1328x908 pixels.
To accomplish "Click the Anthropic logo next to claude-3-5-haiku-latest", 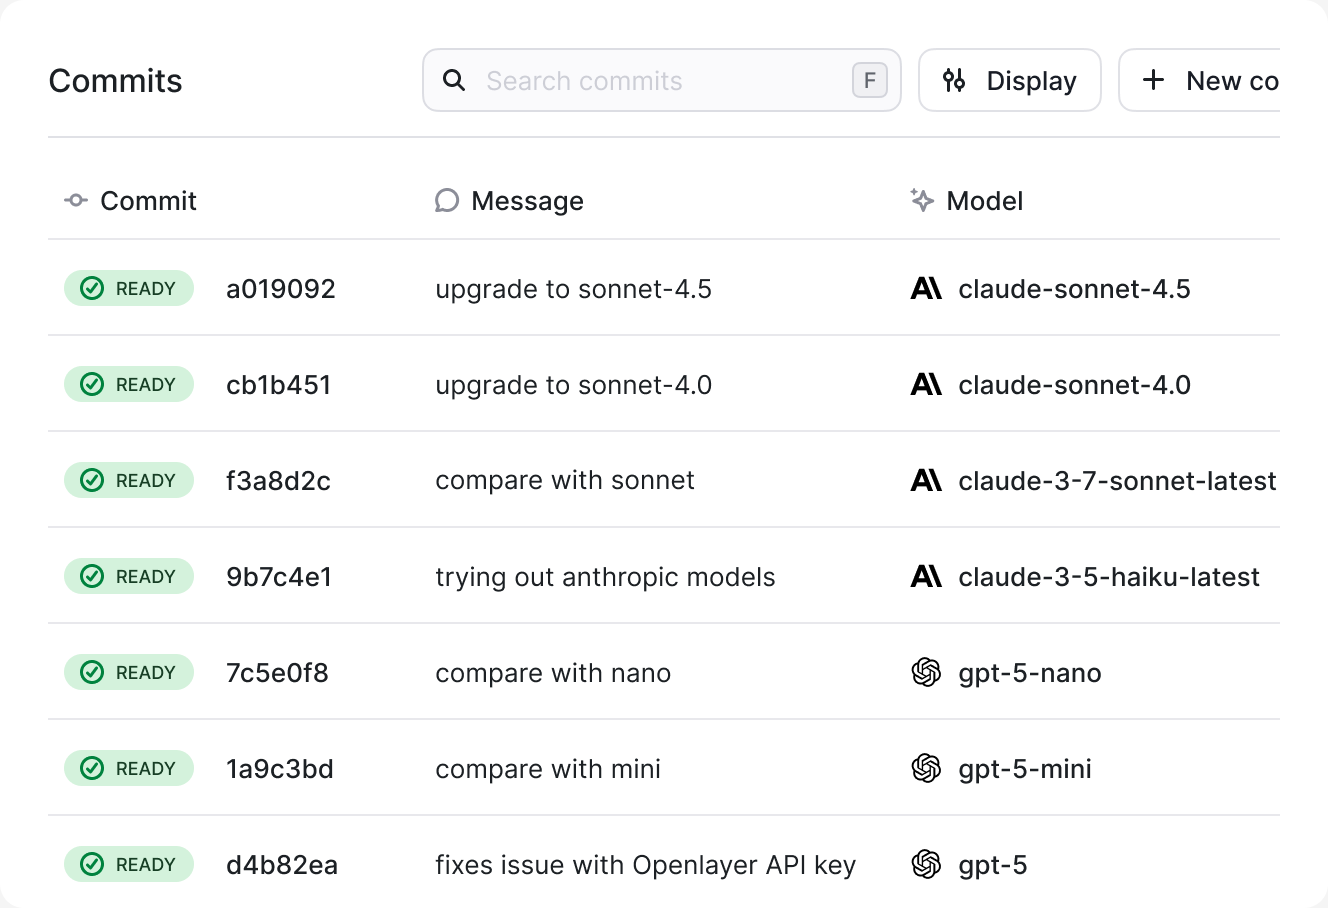I will point(926,576).
